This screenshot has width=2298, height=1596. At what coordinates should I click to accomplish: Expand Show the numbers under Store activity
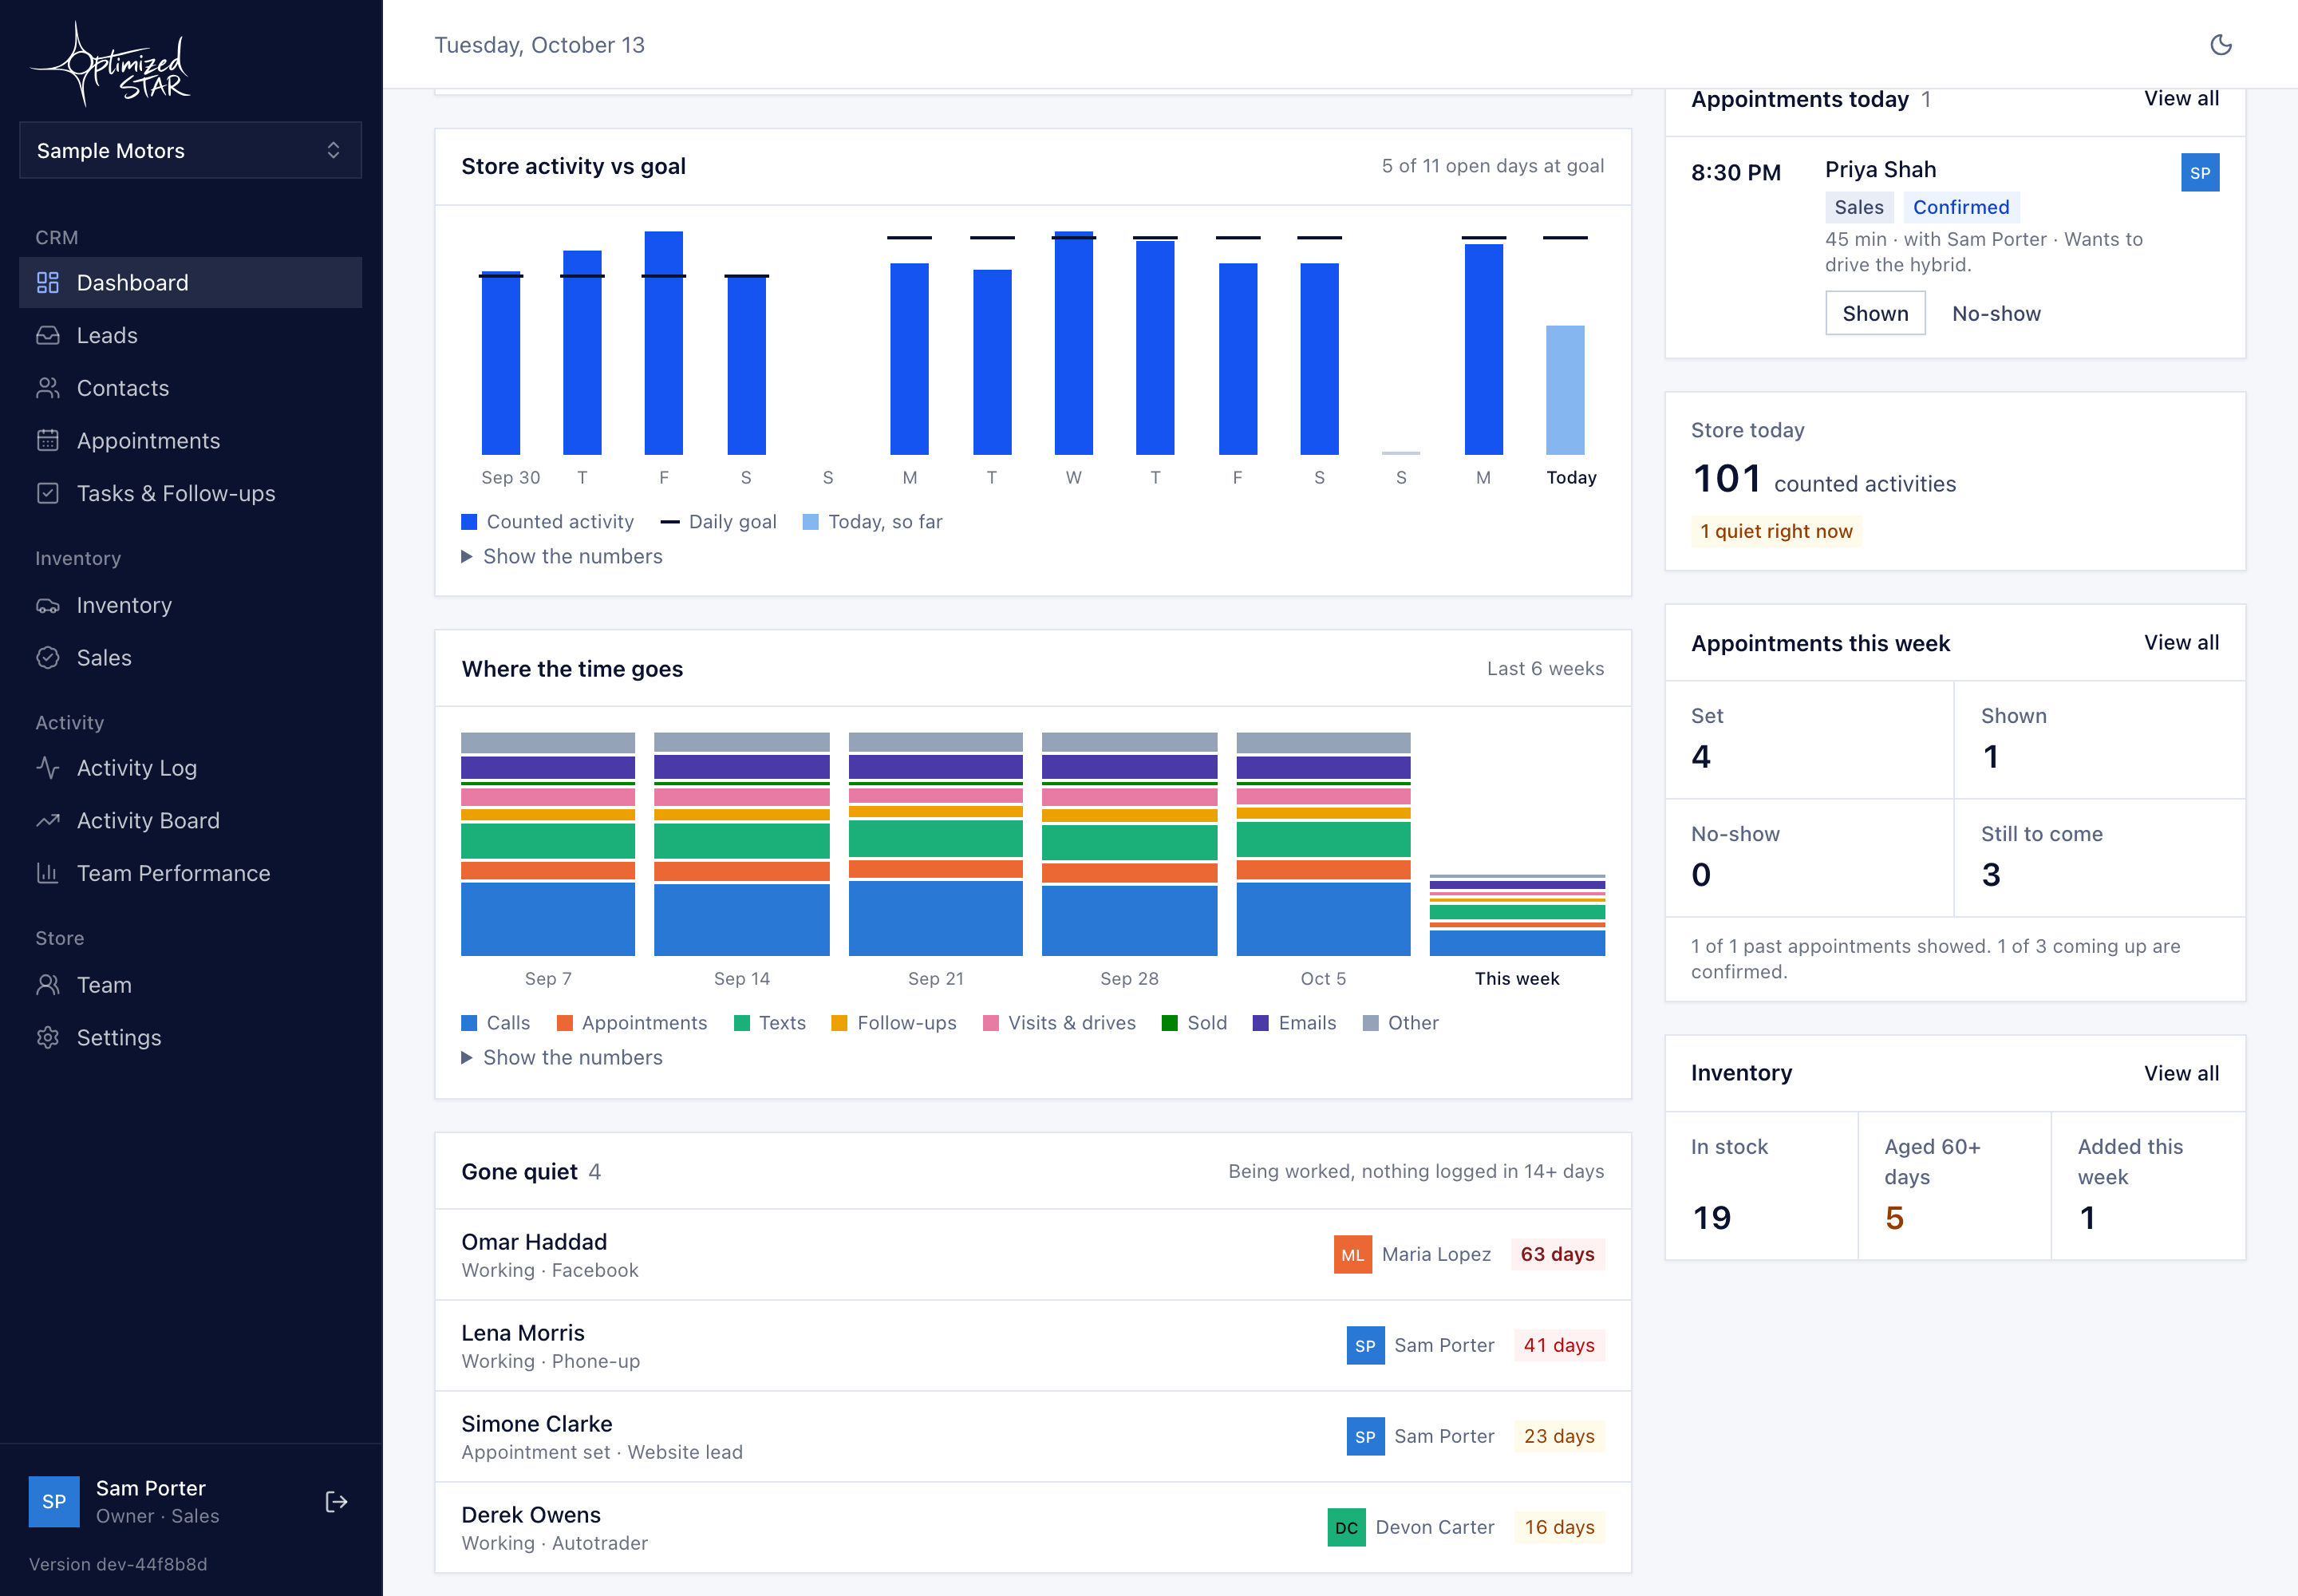[x=562, y=557]
